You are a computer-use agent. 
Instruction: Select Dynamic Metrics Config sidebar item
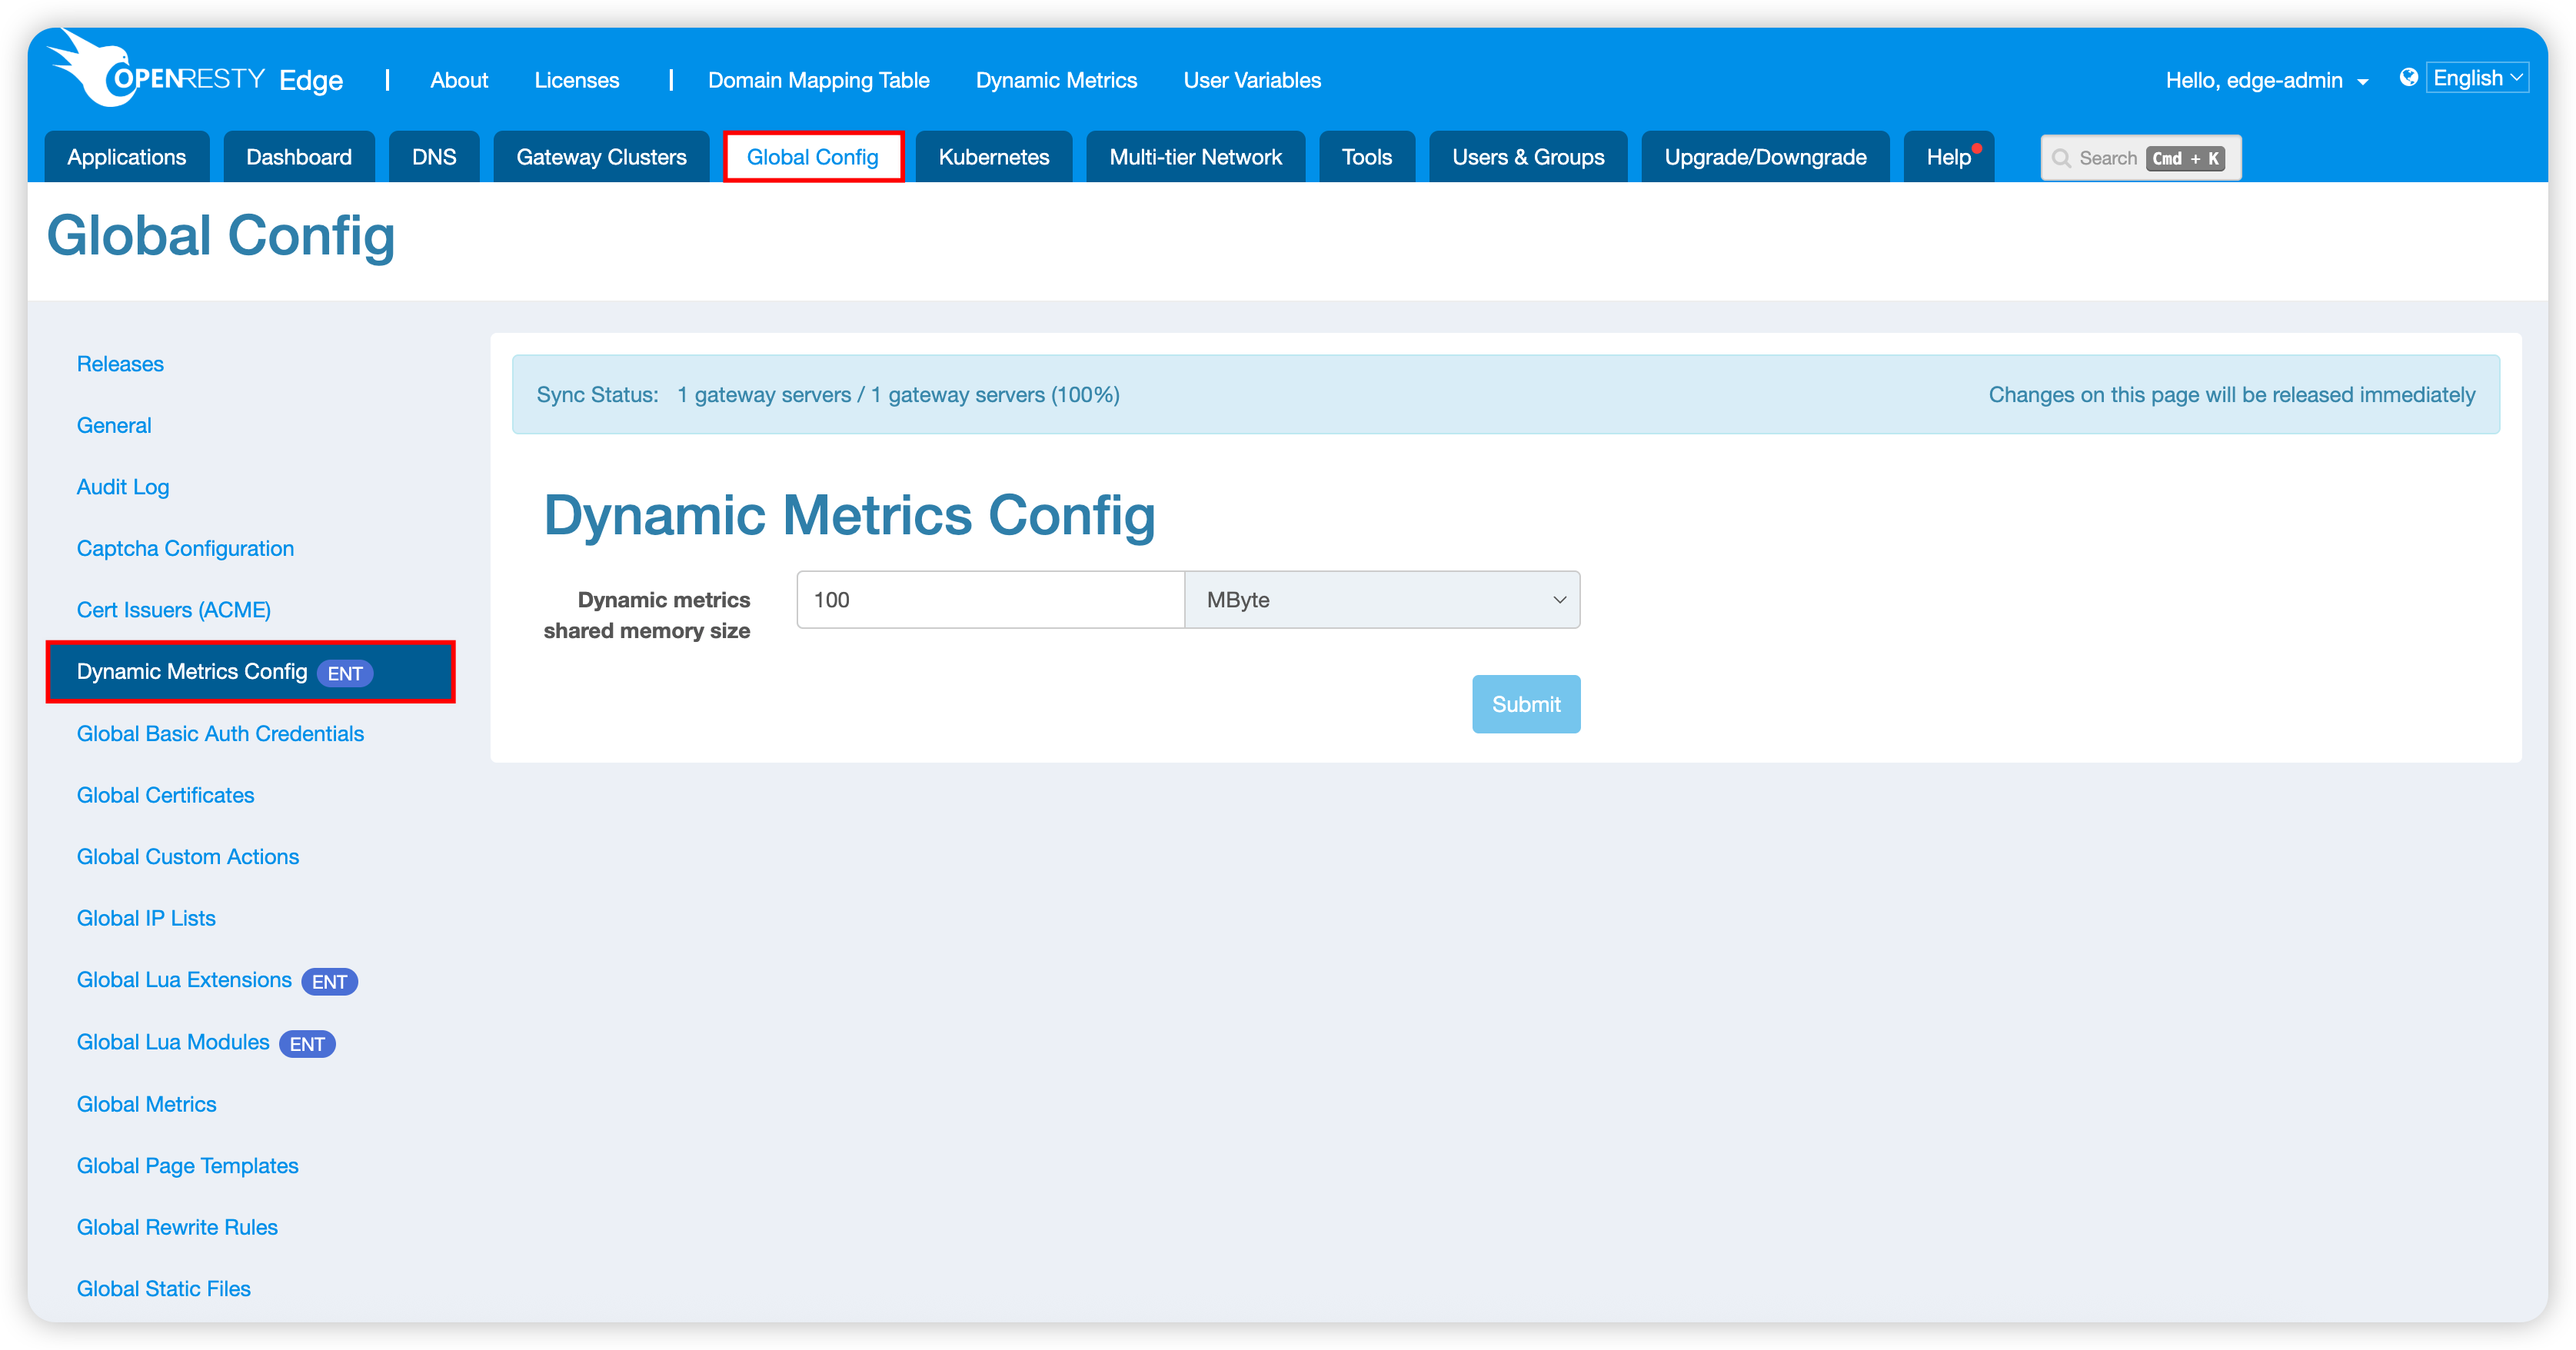[250, 672]
